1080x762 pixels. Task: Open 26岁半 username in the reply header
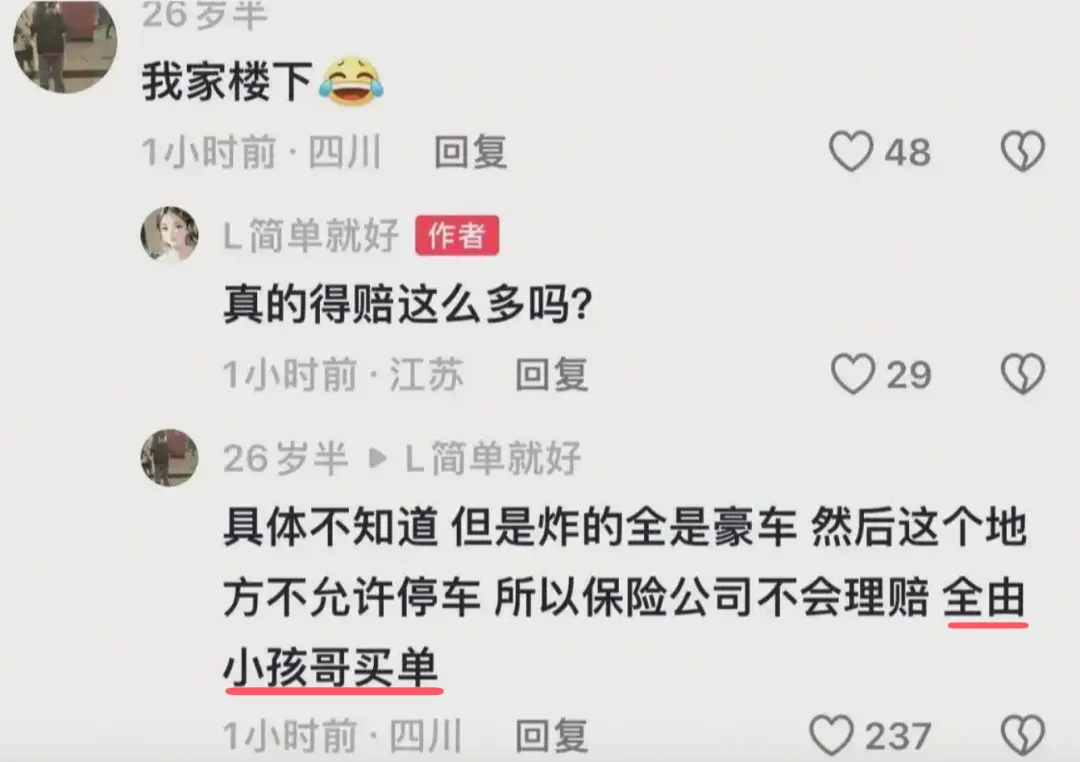coord(285,459)
